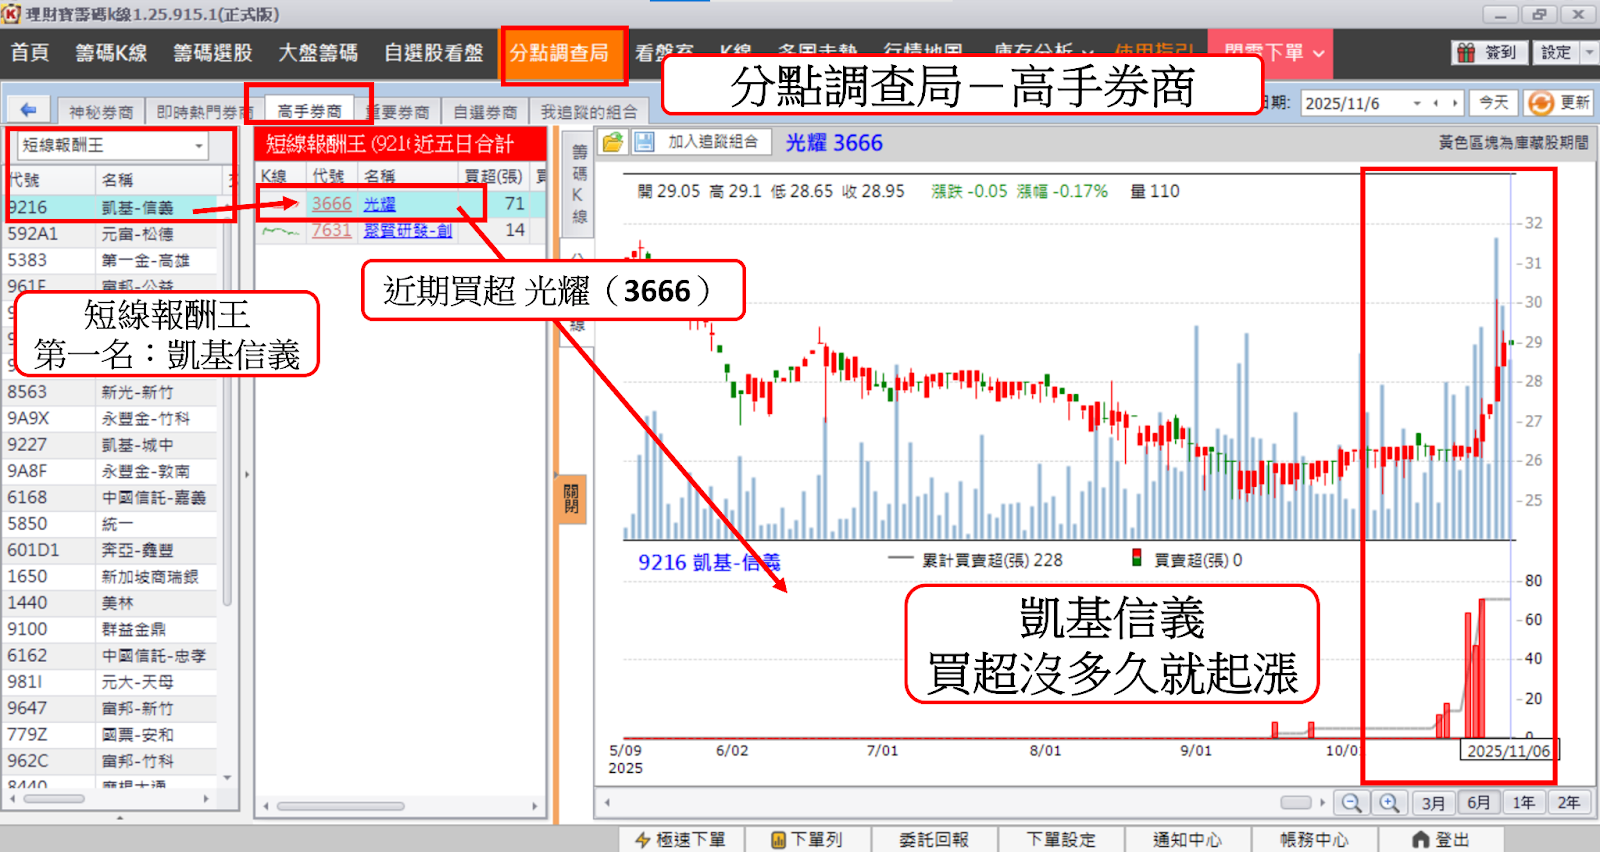Switch to the 我追蹤的組合 tab
Viewport: 1600px width, 852px height.
click(x=589, y=112)
